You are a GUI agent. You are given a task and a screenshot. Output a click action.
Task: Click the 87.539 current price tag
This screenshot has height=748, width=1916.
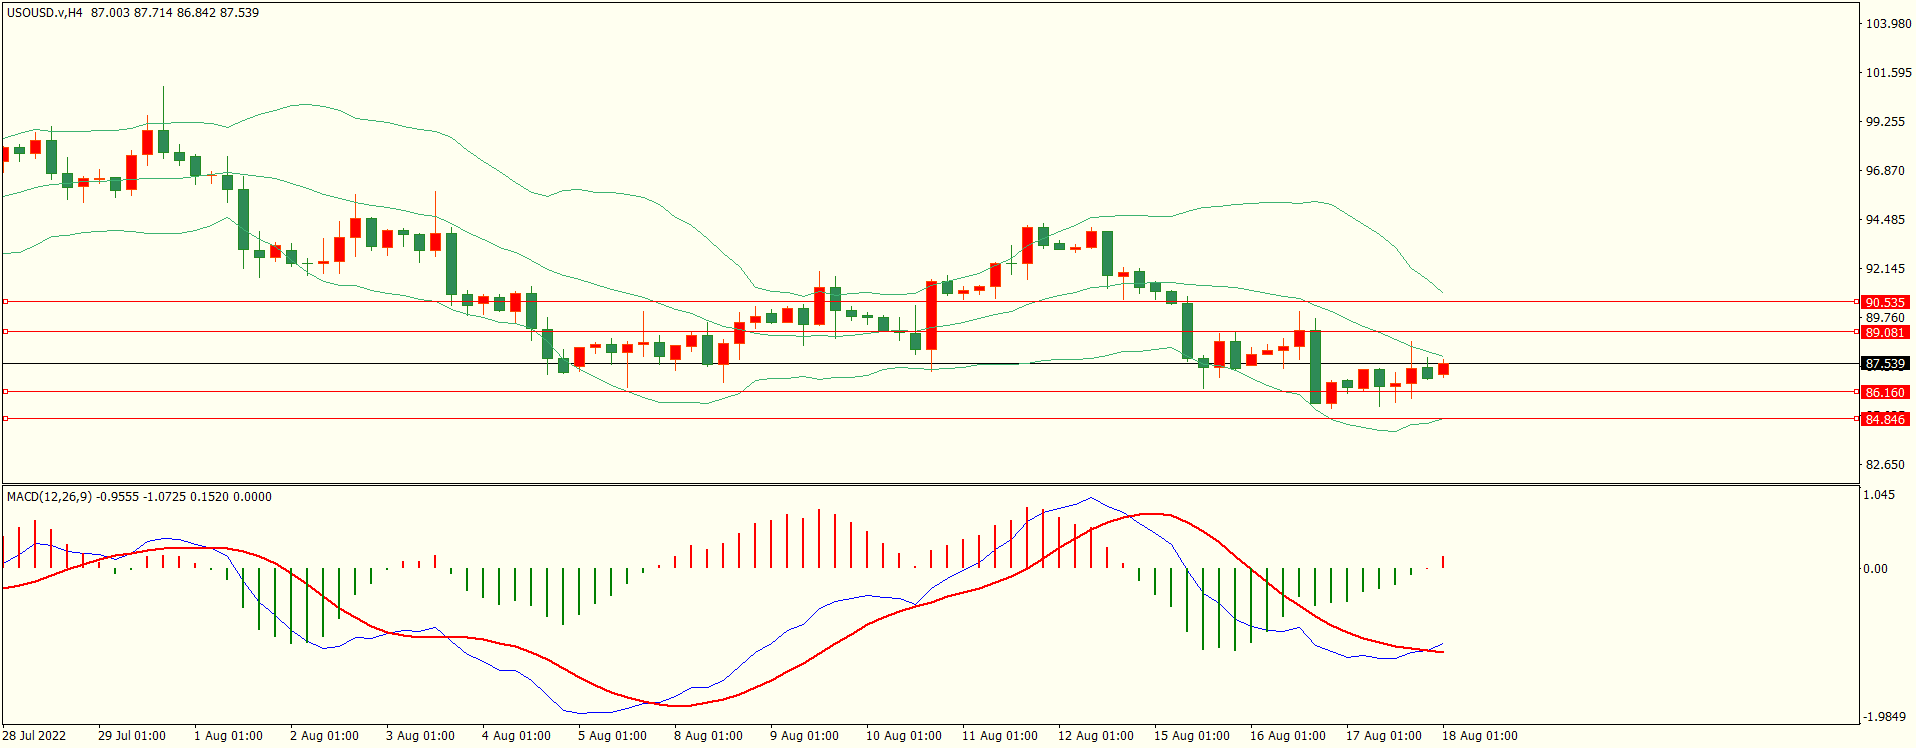click(x=1885, y=364)
